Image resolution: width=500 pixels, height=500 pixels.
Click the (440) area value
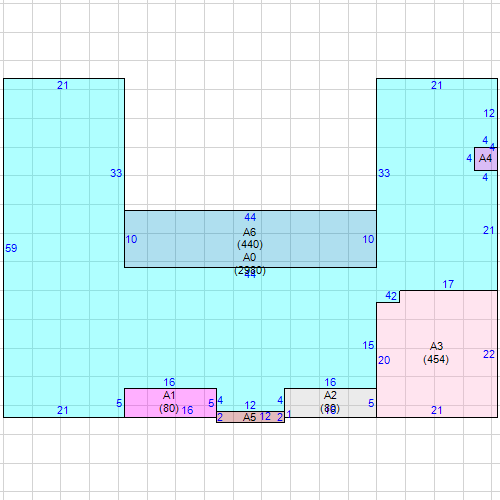click(x=250, y=245)
